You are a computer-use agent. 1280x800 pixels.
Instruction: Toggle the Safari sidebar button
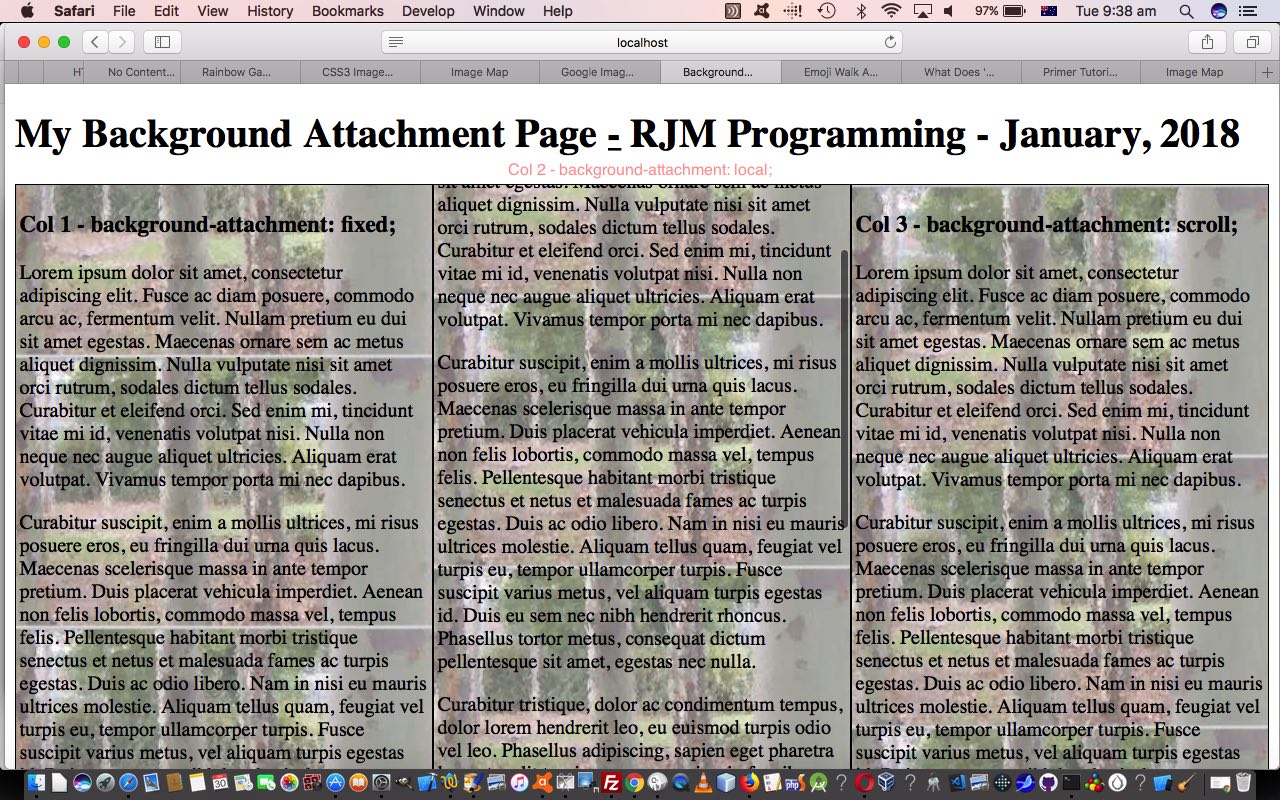point(162,42)
